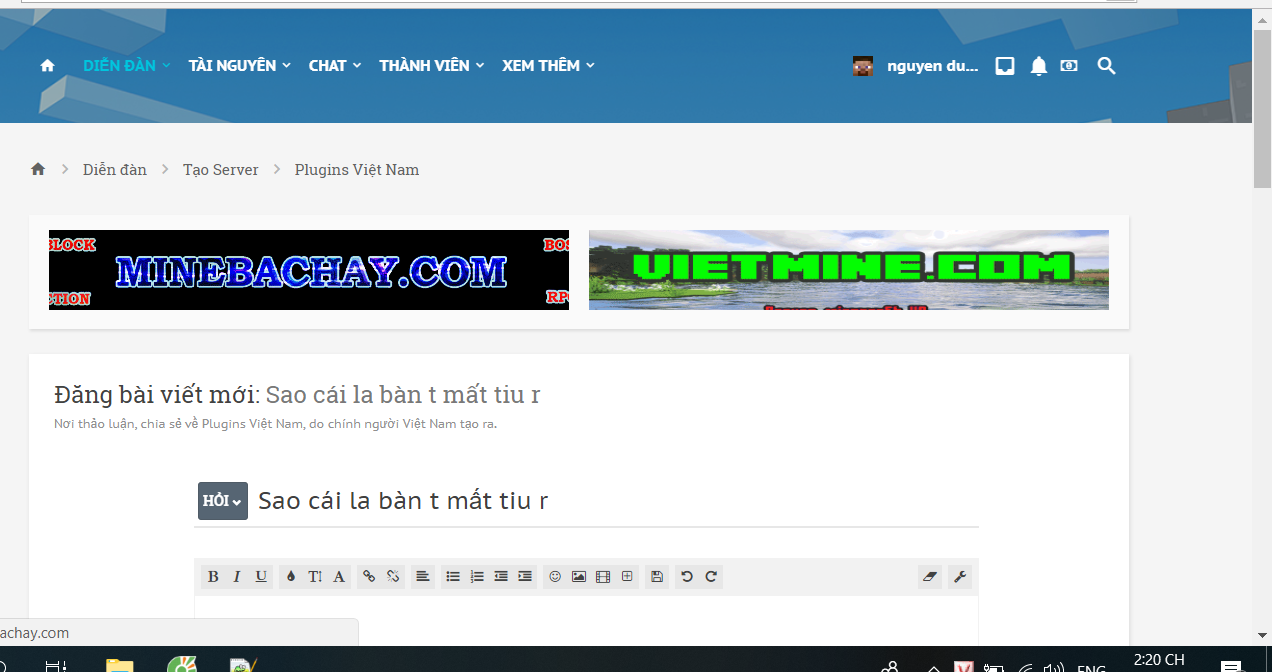Save the post as a draft
Viewport: 1272px width, 672px height.
(656, 576)
